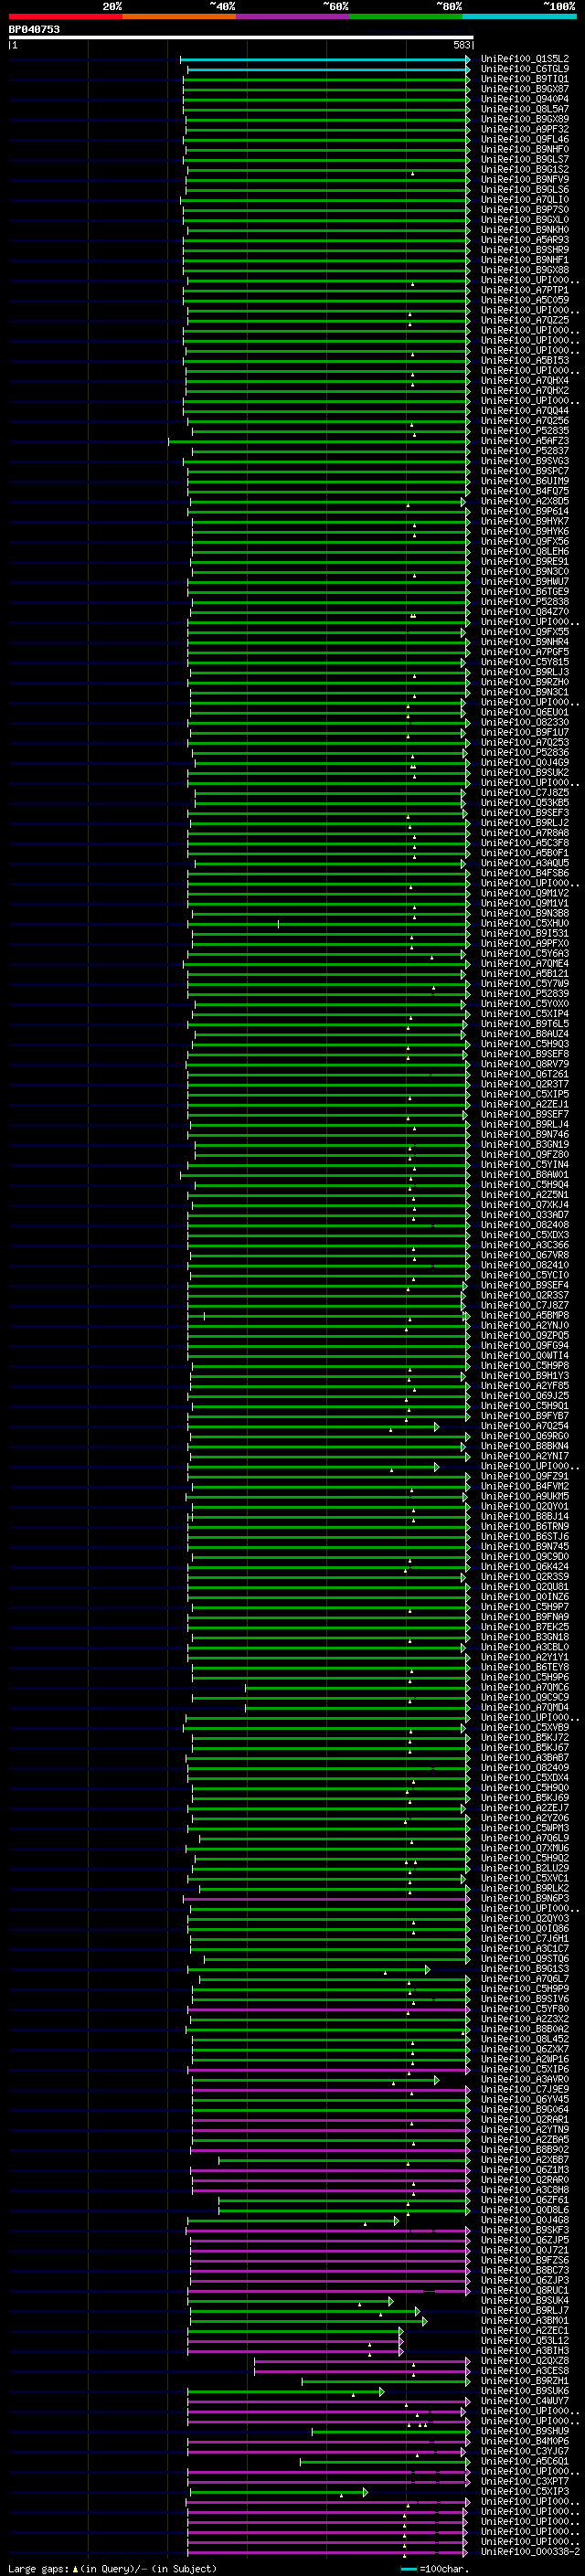Select the label UniRef100_P52838
Image resolution: width=585 pixels, height=2576 pixels.
[x=525, y=602]
